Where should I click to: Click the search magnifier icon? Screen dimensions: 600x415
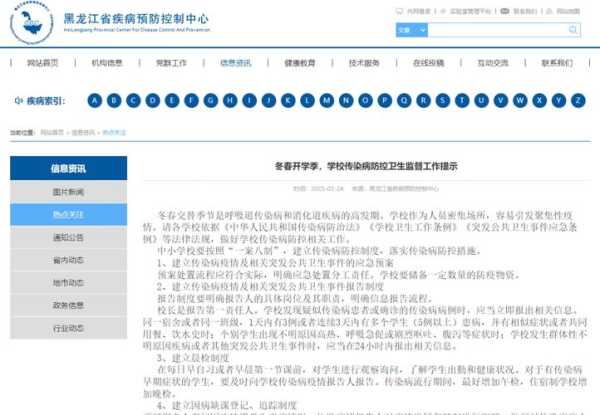[x=573, y=30]
